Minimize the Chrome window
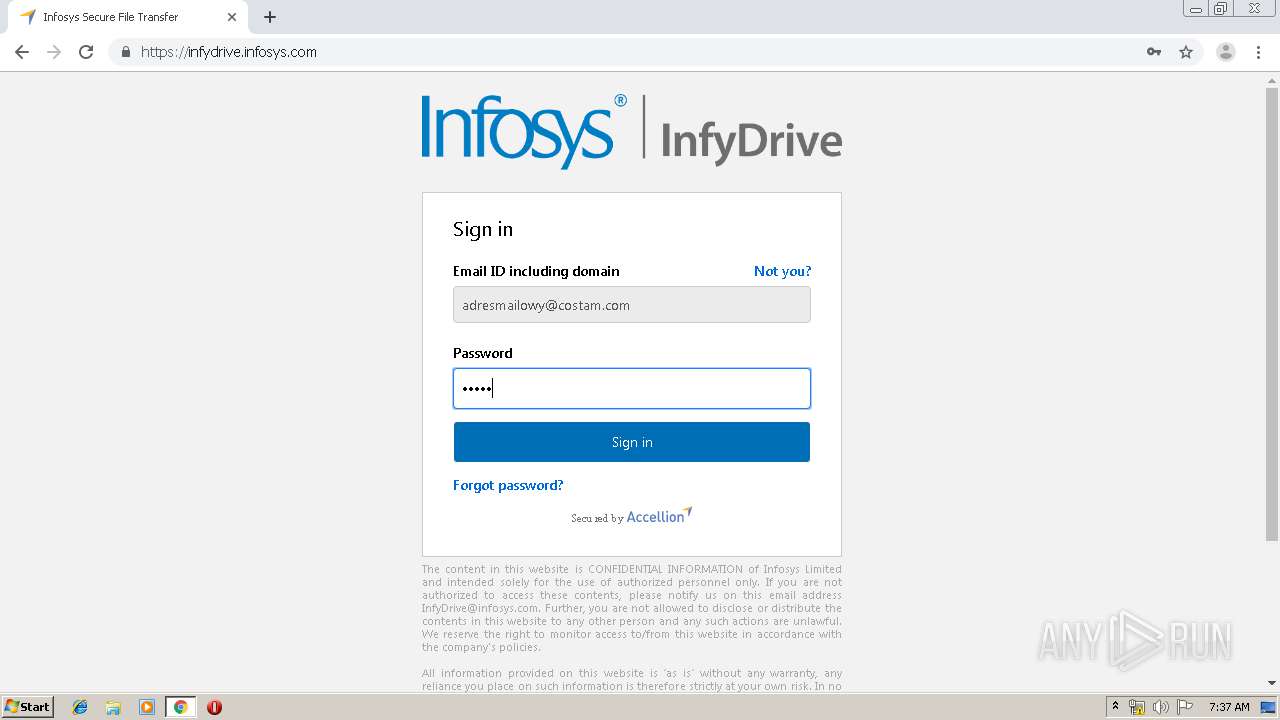This screenshot has height=720, width=1280. (1195, 9)
